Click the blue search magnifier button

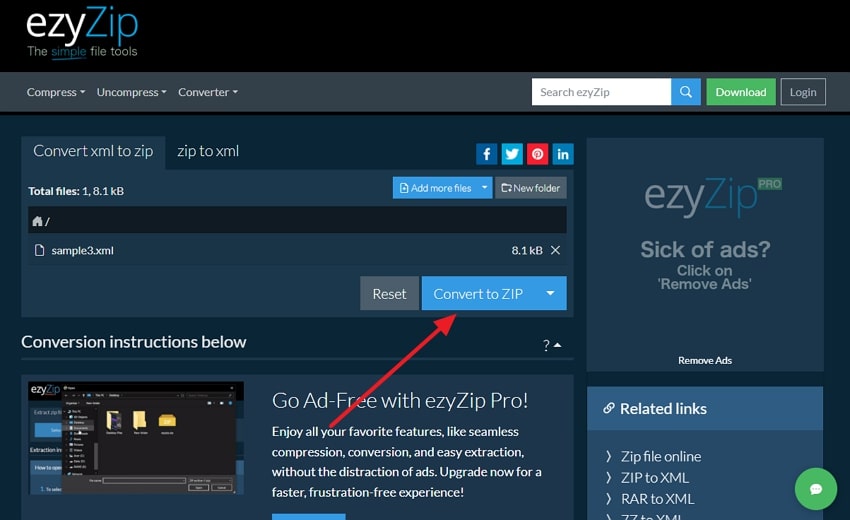click(x=686, y=92)
